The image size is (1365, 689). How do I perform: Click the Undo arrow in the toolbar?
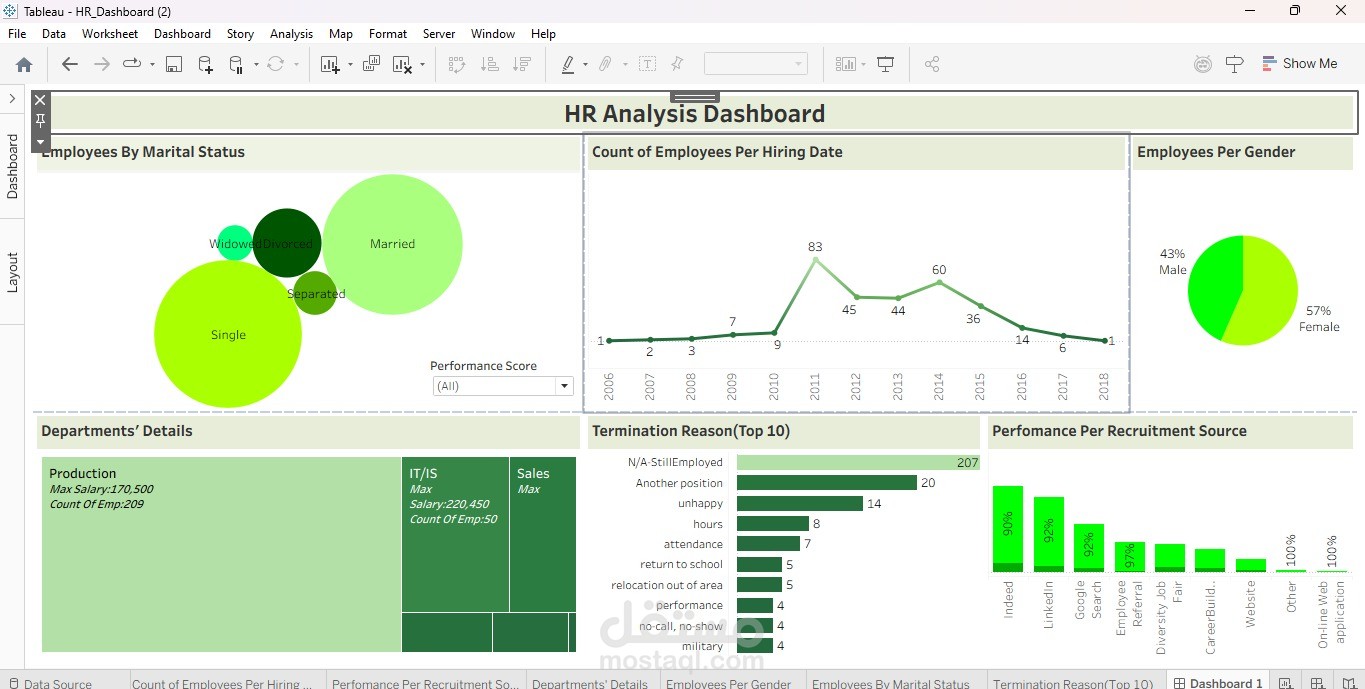[x=68, y=63]
